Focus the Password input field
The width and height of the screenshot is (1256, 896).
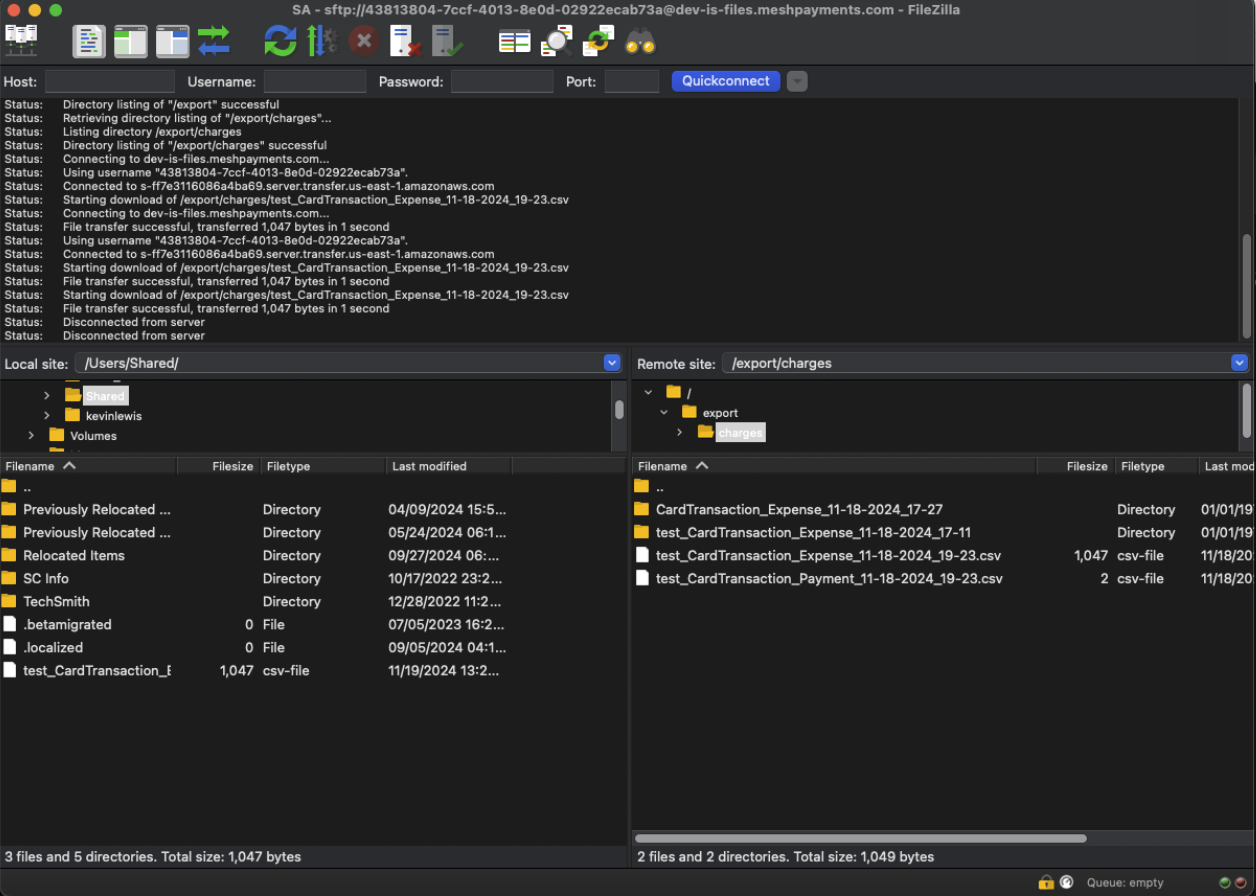[x=502, y=82]
